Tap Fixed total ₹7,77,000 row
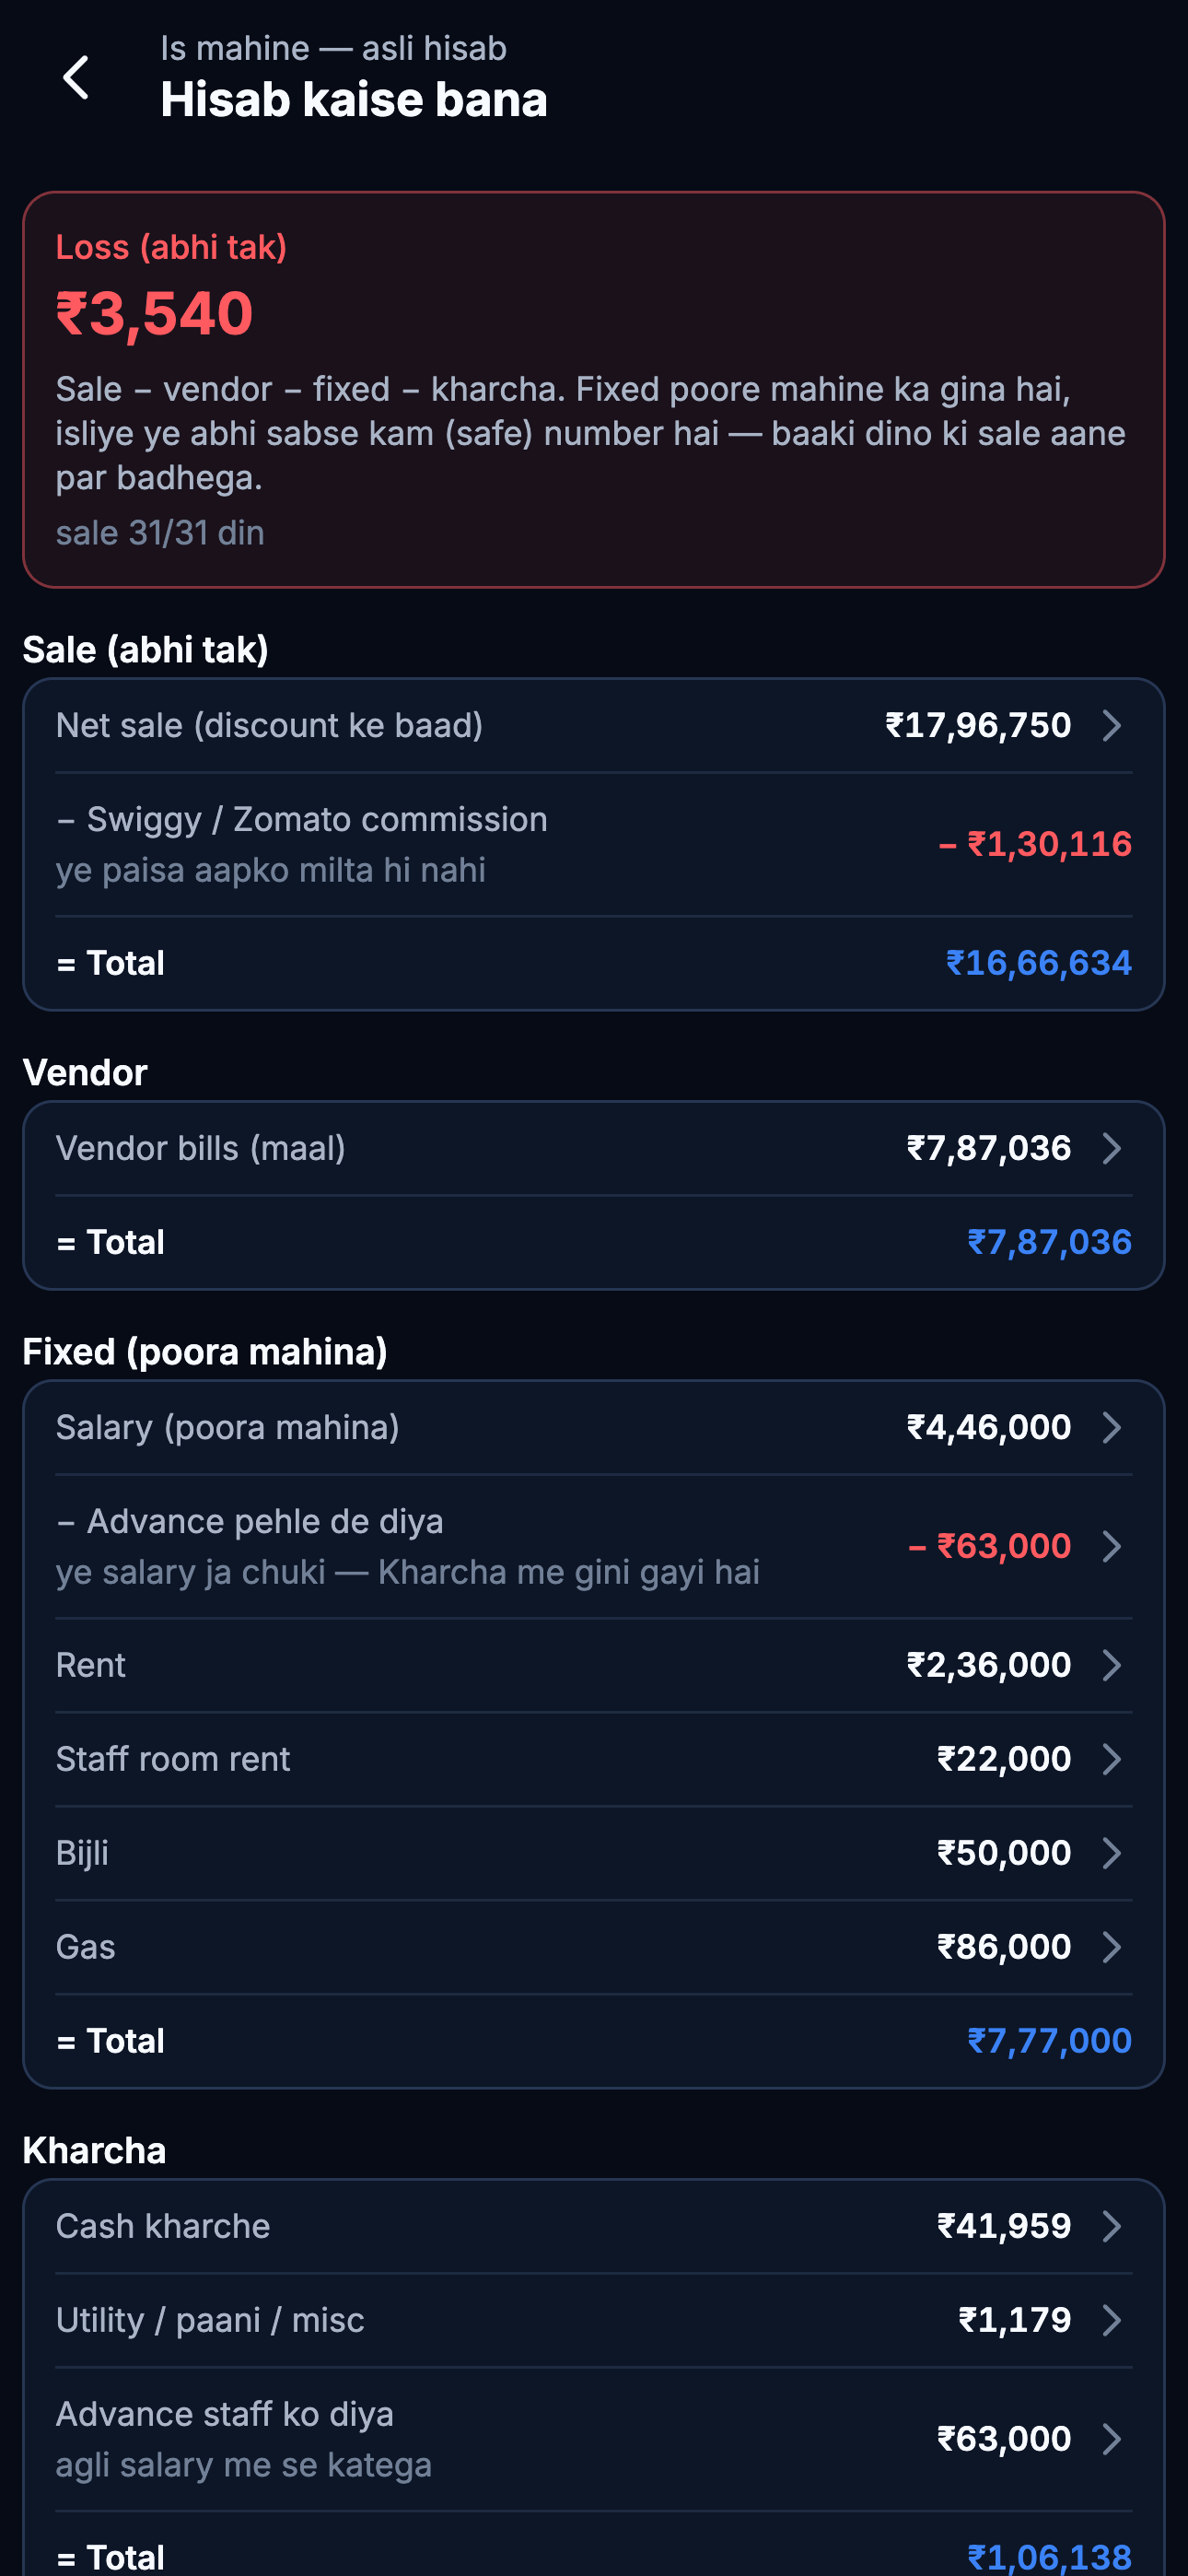 pos(594,2041)
